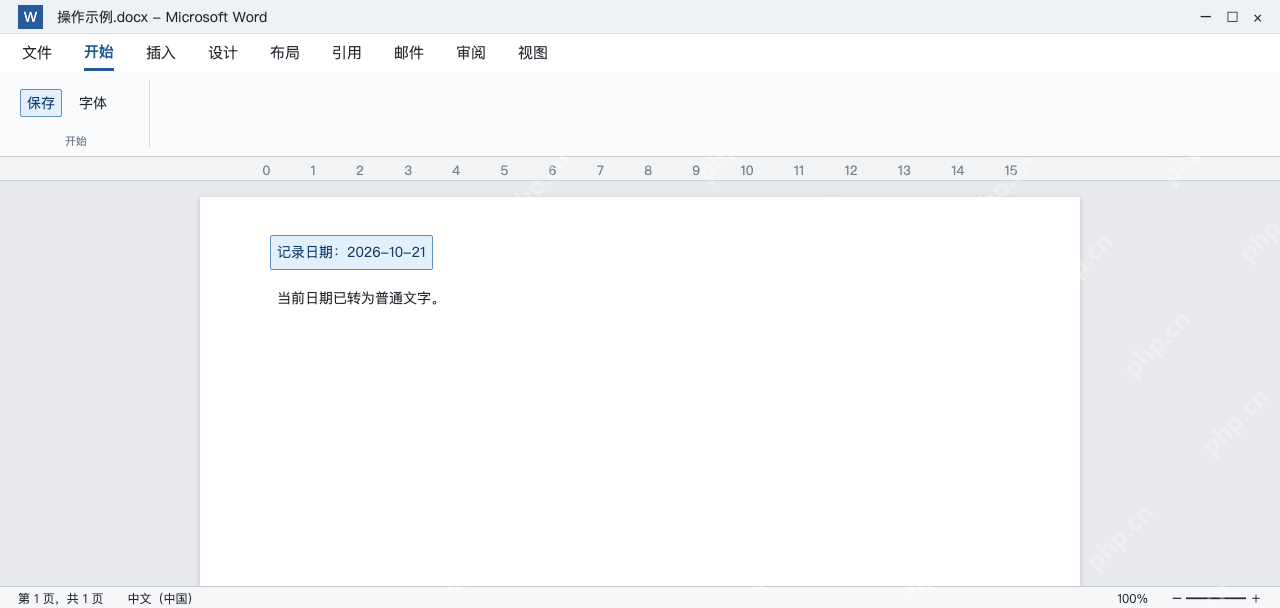Click ruler mark 15

point(1011,170)
